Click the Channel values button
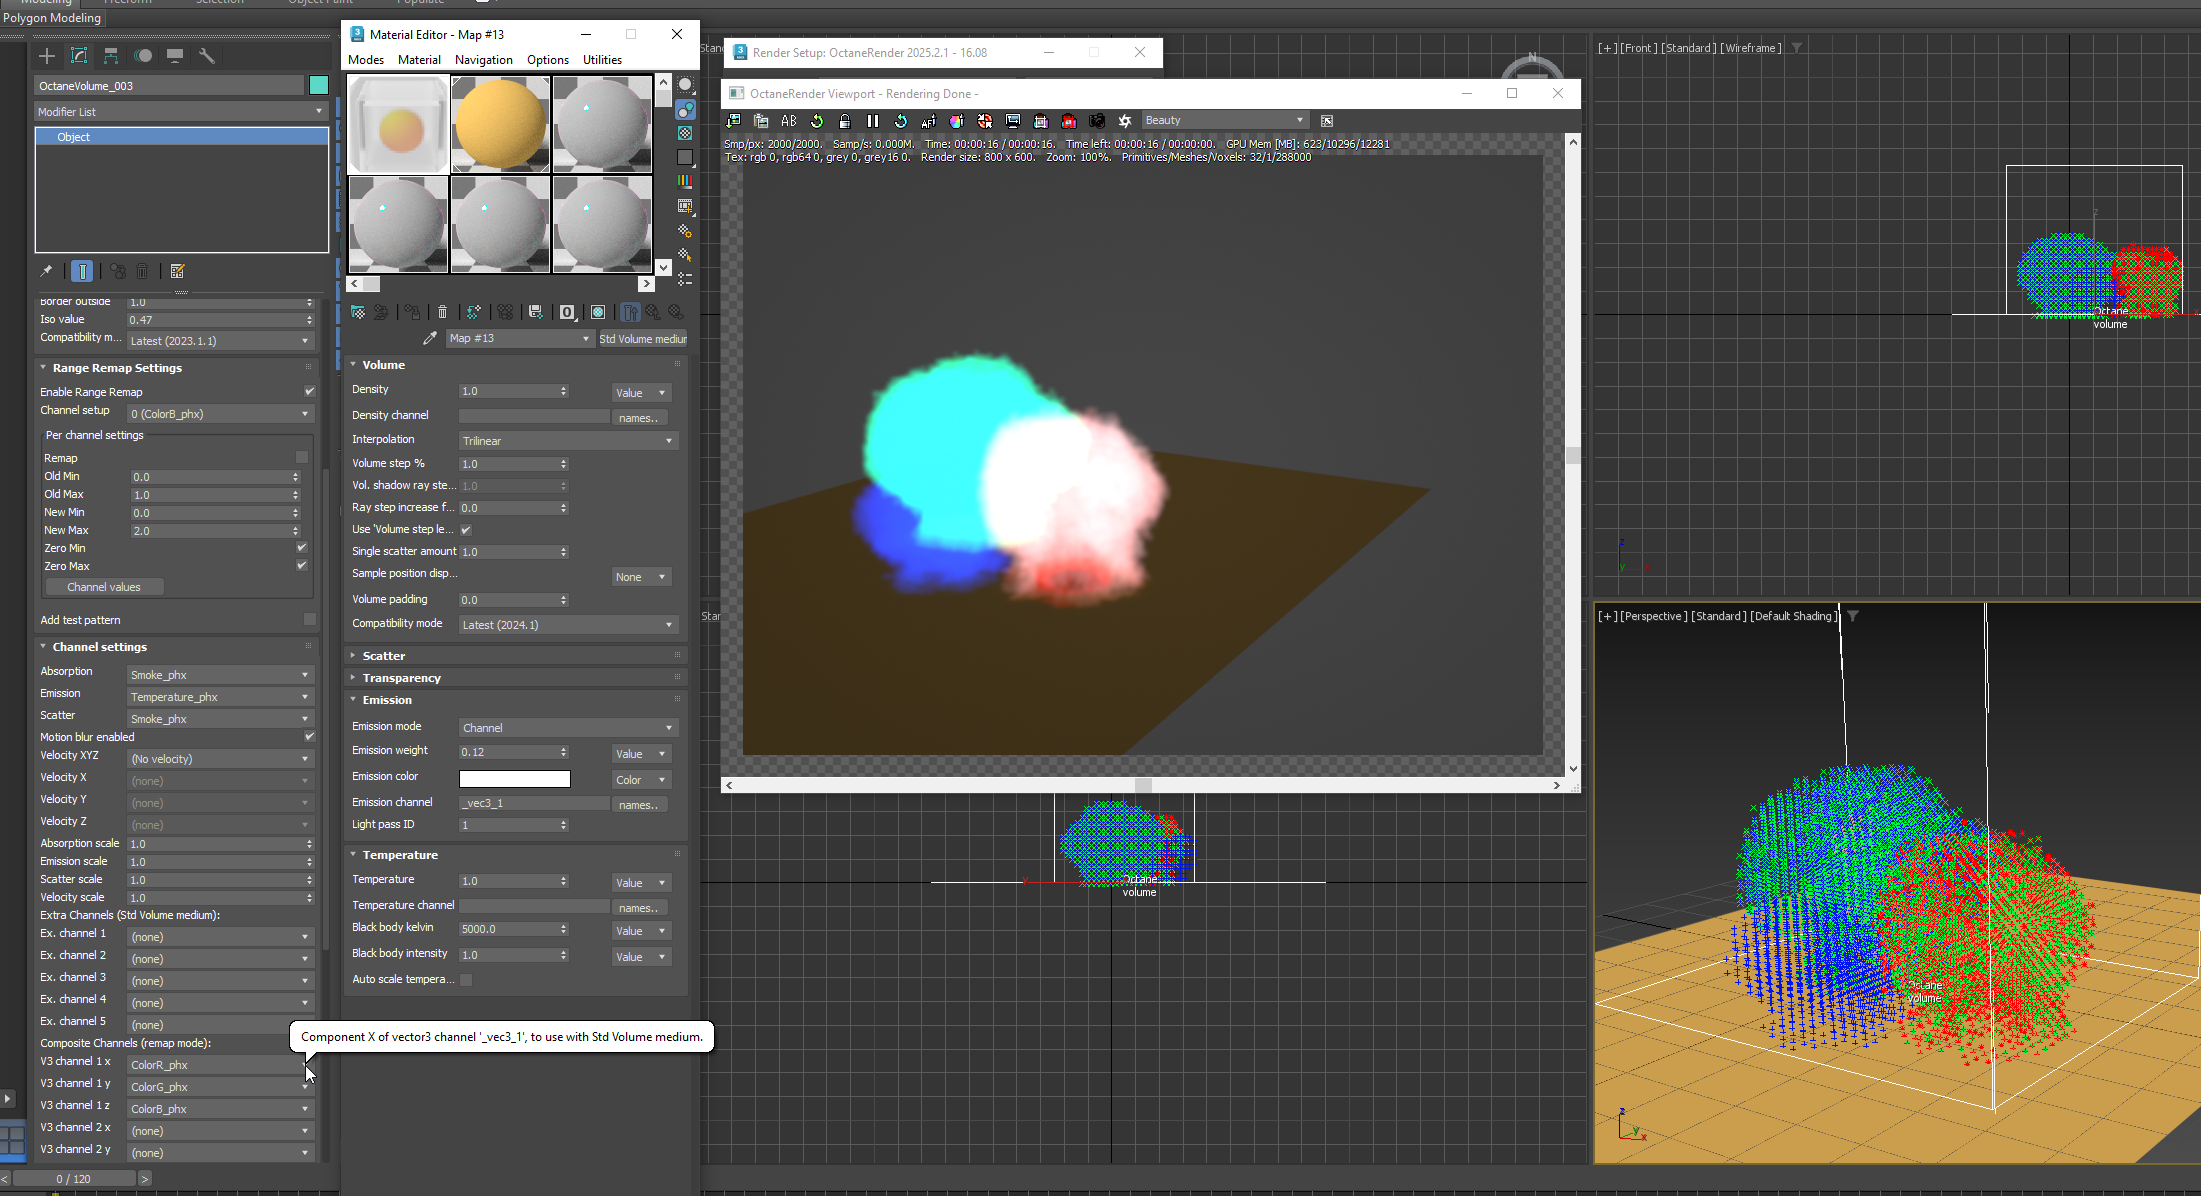 (x=104, y=587)
